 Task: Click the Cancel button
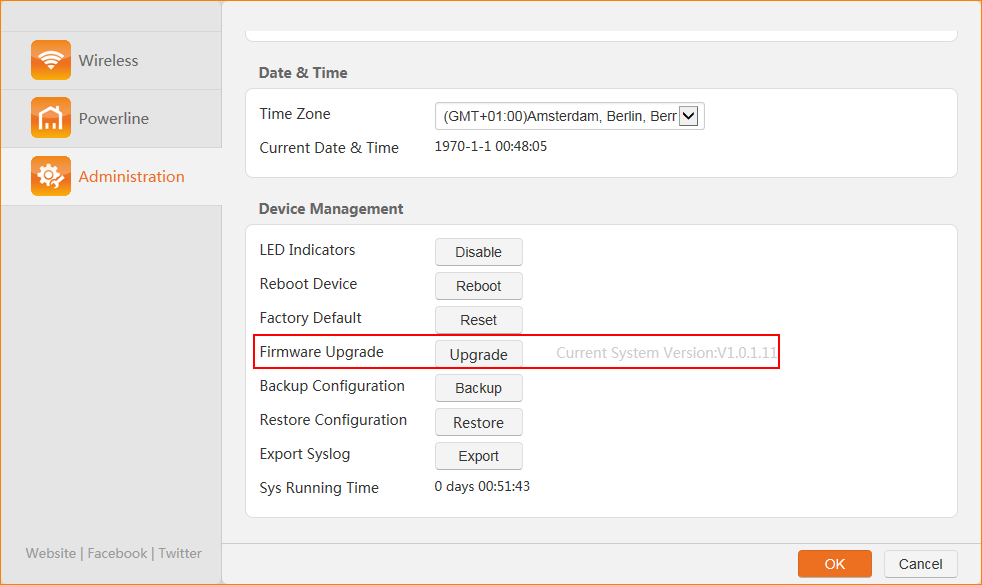(x=920, y=564)
